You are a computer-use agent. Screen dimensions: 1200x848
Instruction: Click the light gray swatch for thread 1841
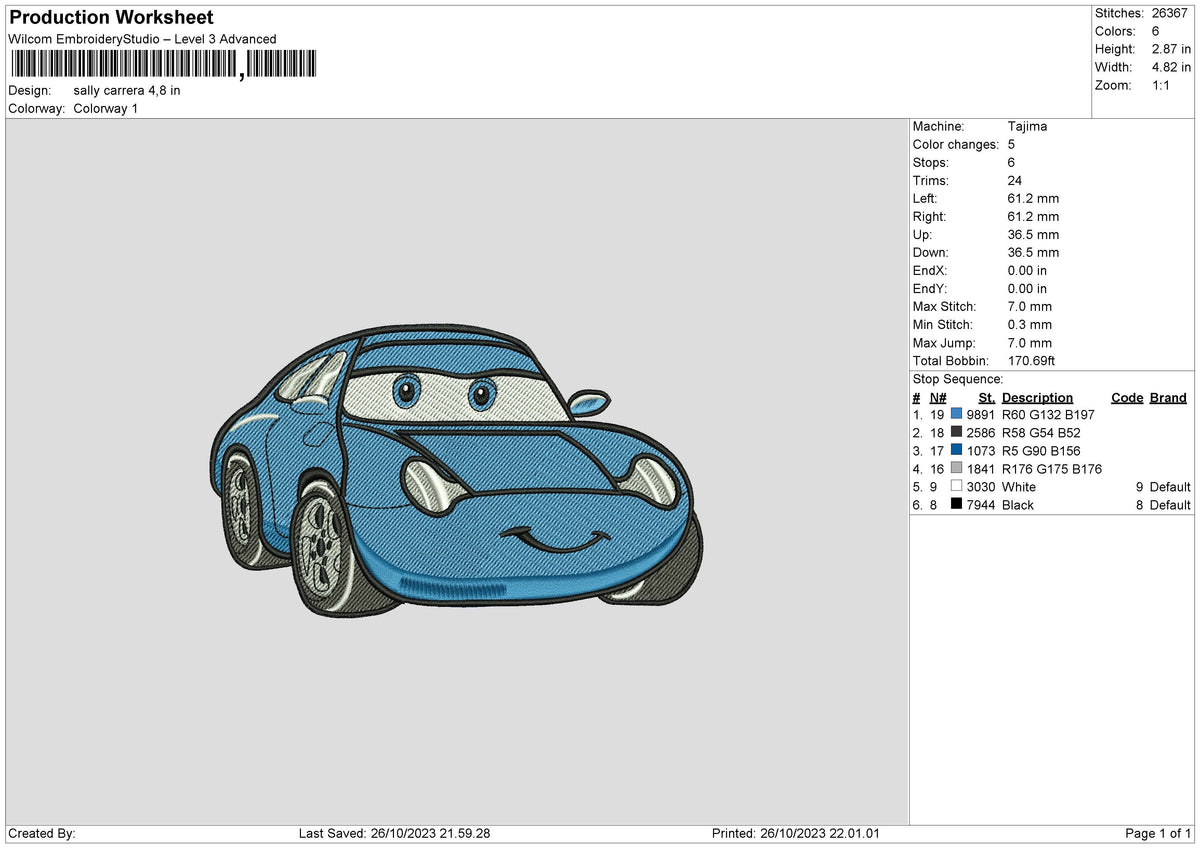pos(957,469)
